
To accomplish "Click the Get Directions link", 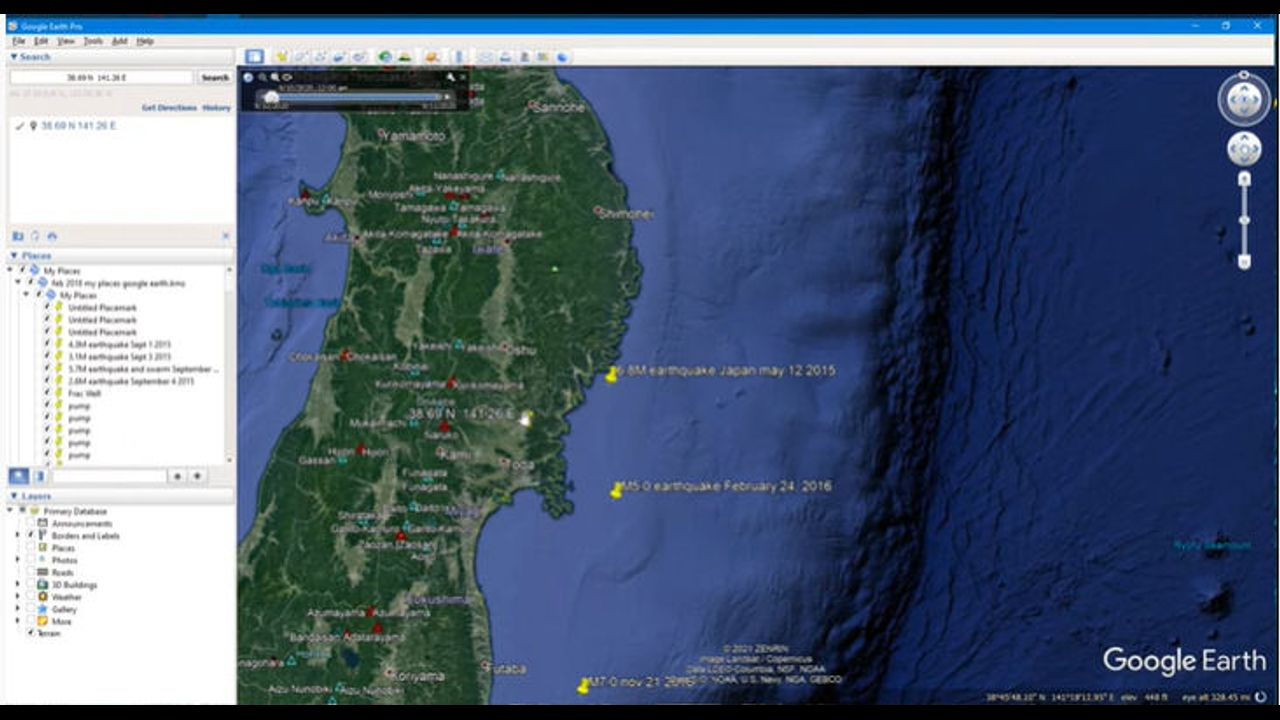I will point(168,108).
